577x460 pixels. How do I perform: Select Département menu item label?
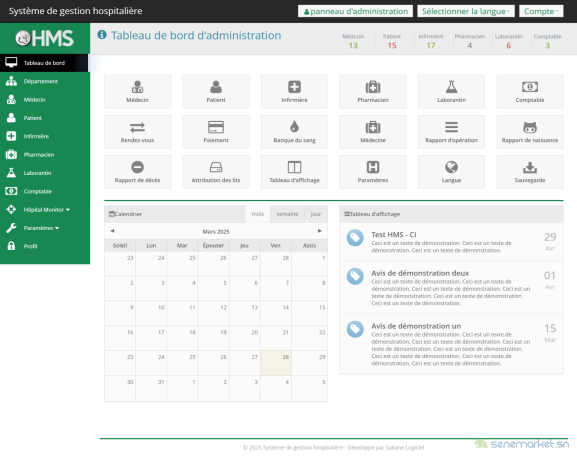click(41, 81)
